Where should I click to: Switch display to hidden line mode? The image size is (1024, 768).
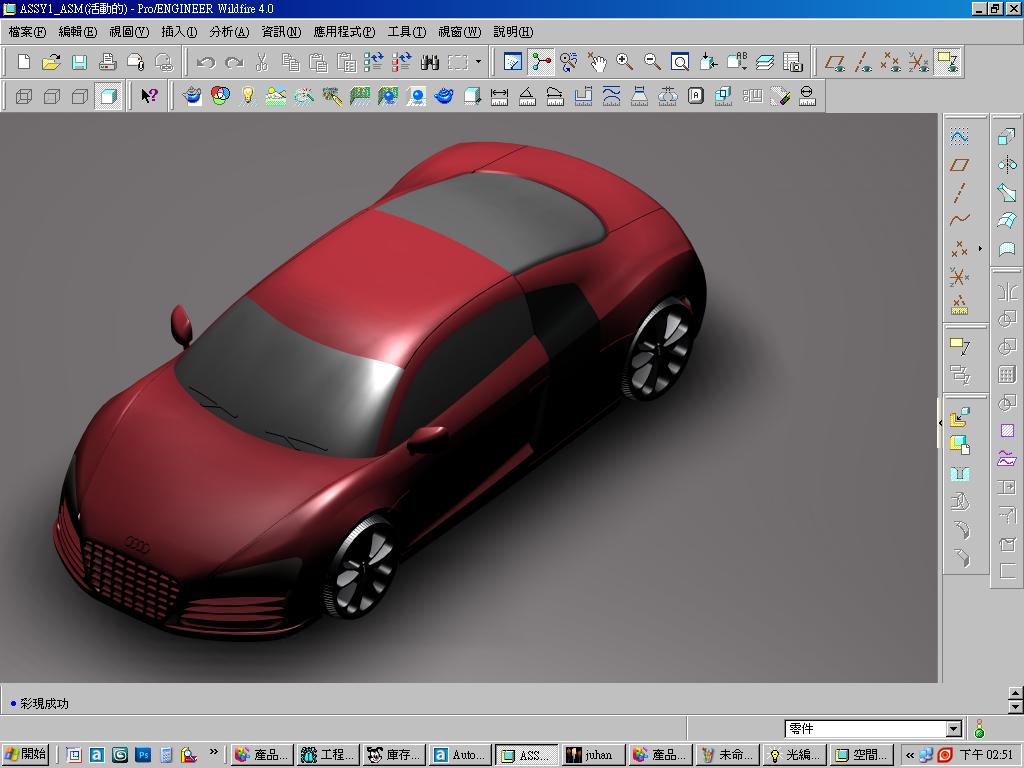point(52,96)
